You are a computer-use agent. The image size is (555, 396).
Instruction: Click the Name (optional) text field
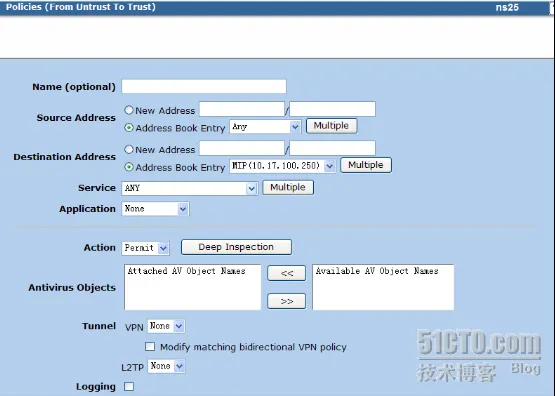pyautogui.click(x=204, y=86)
